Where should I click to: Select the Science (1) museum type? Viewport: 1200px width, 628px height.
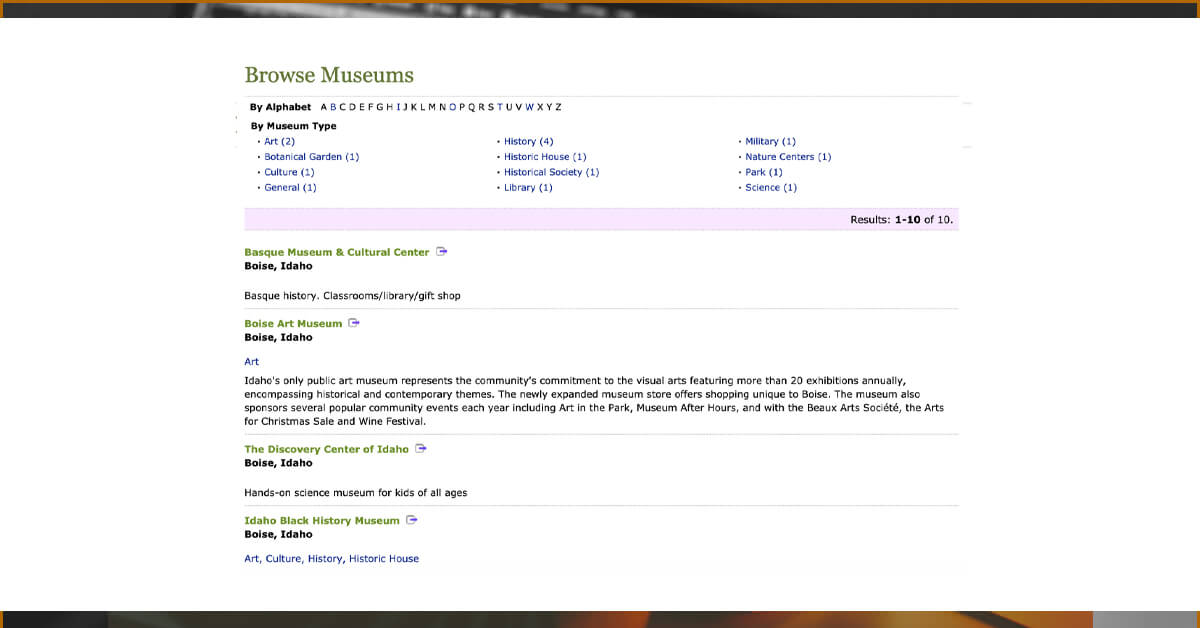pyautogui.click(x=771, y=188)
